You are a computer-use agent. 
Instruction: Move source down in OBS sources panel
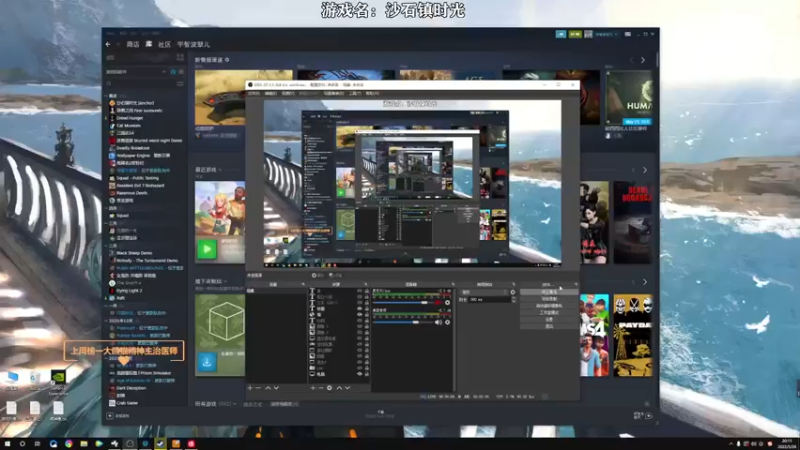click(x=347, y=388)
